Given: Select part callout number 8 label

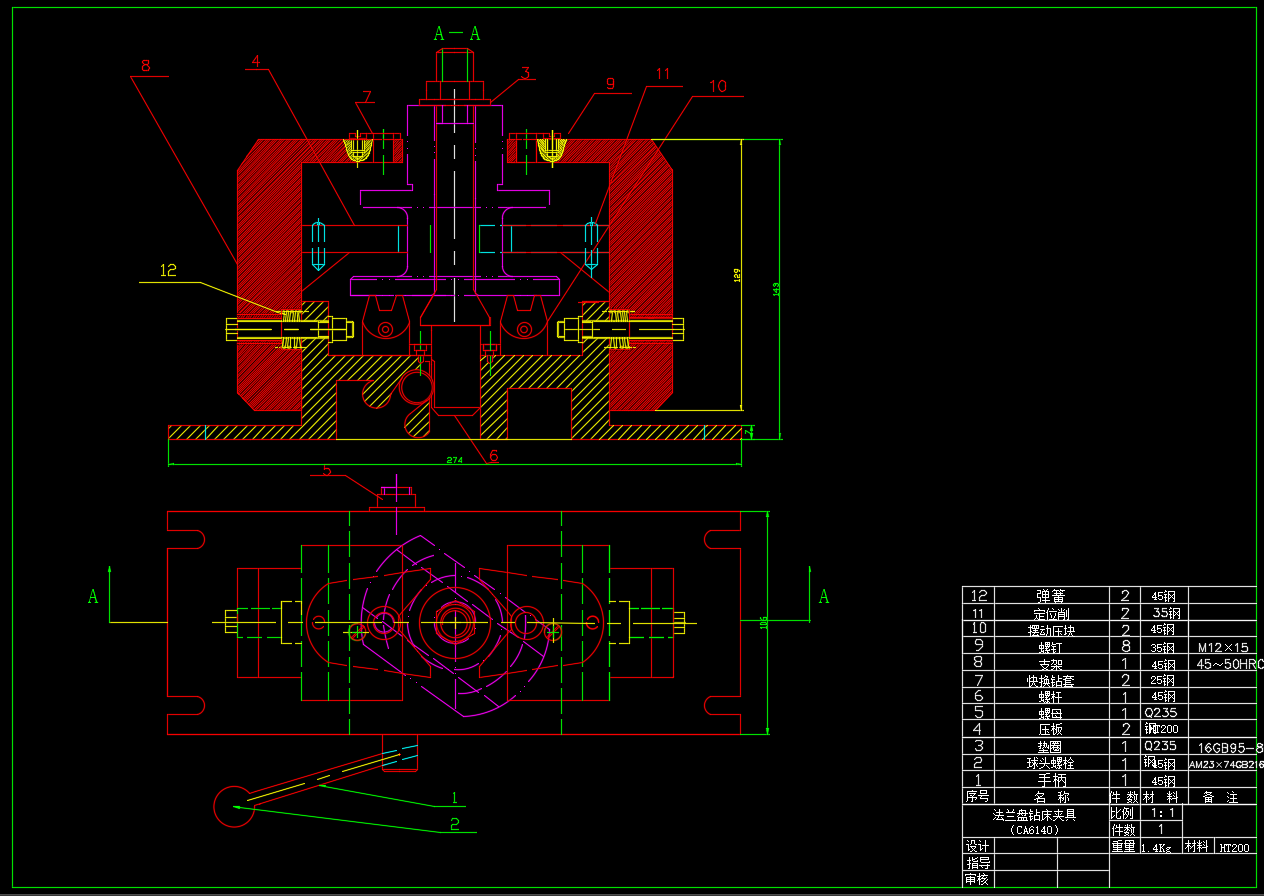Looking at the screenshot, I should [146, 66].
